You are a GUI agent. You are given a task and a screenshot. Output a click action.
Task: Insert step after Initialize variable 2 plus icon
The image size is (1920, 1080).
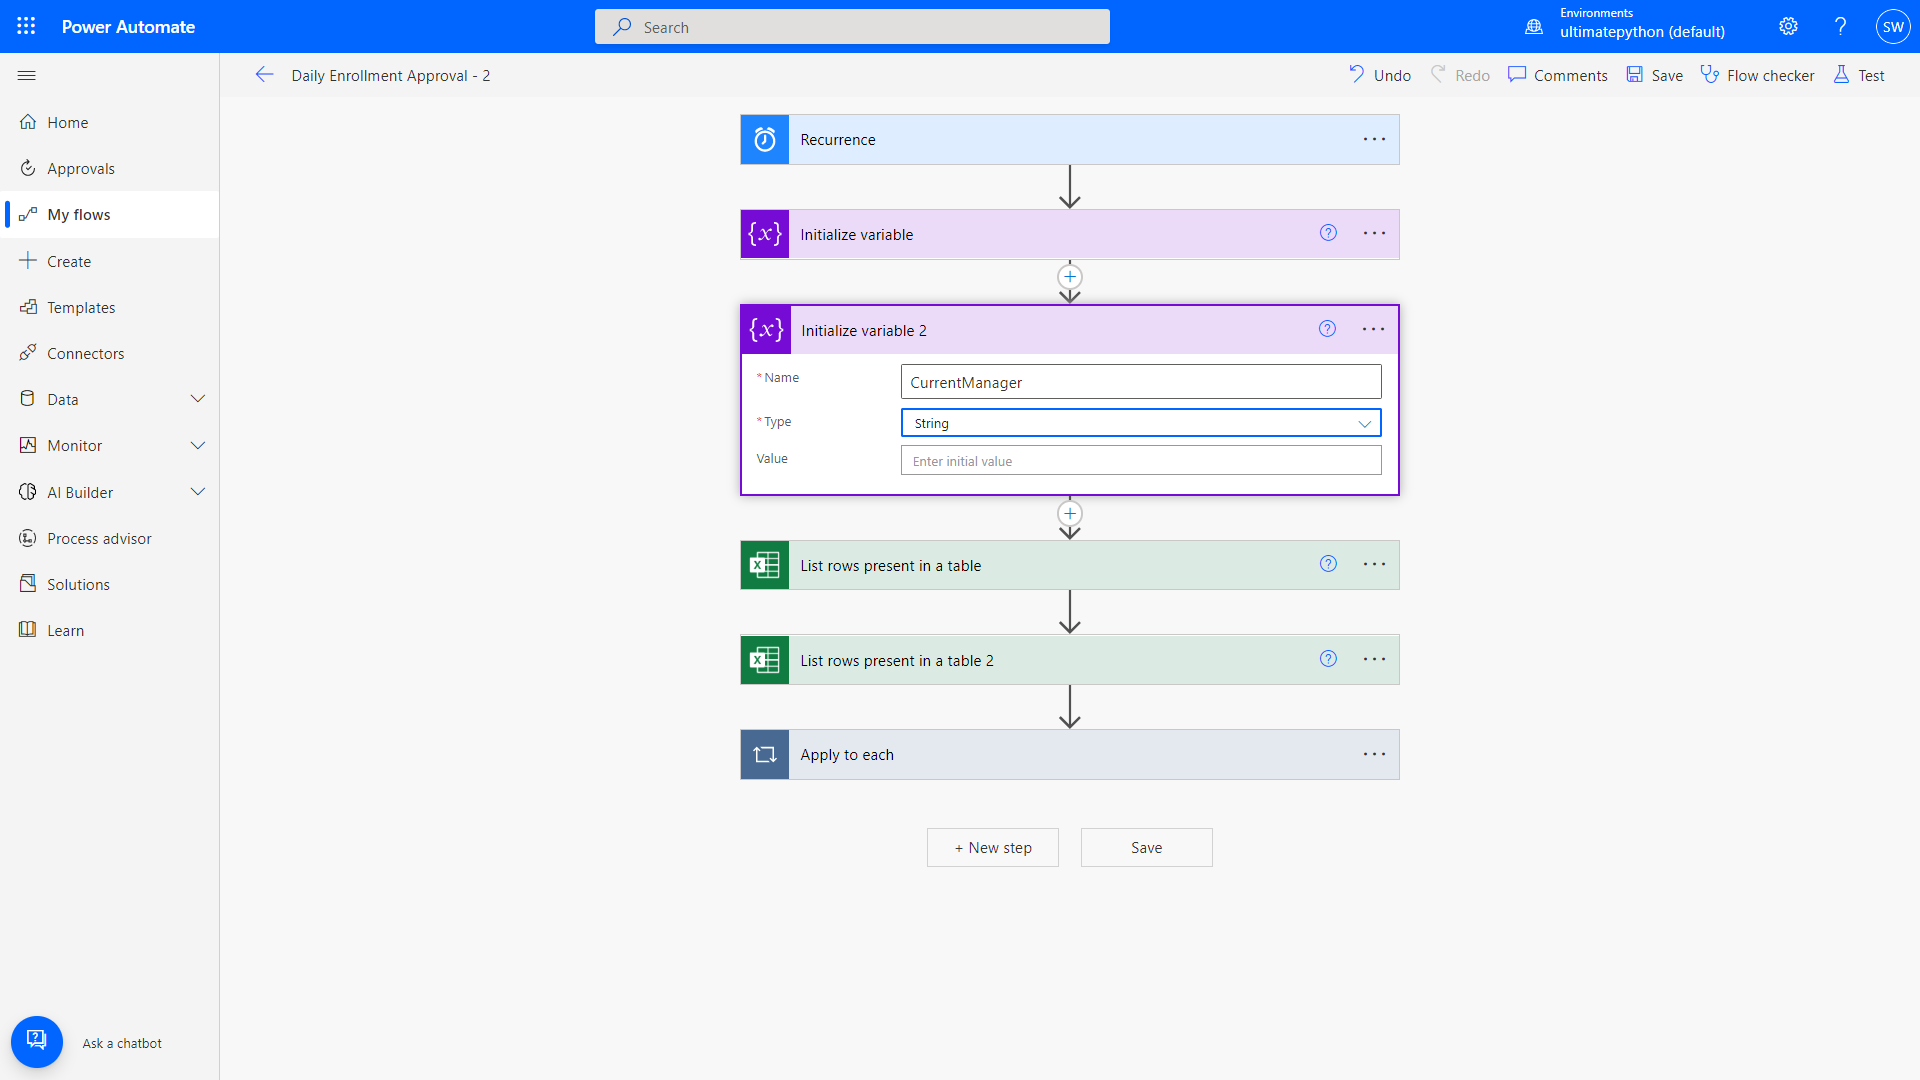(1070, 514)
